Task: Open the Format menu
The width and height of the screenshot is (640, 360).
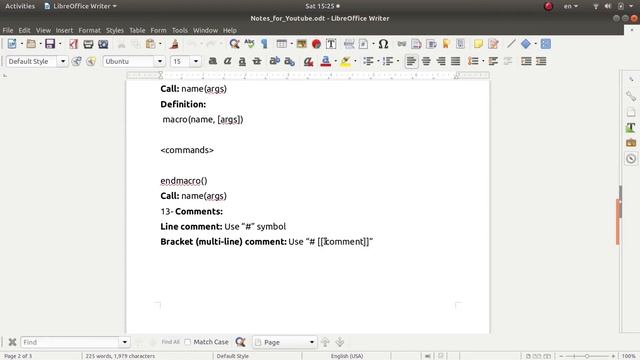Action: pos(89,30)
